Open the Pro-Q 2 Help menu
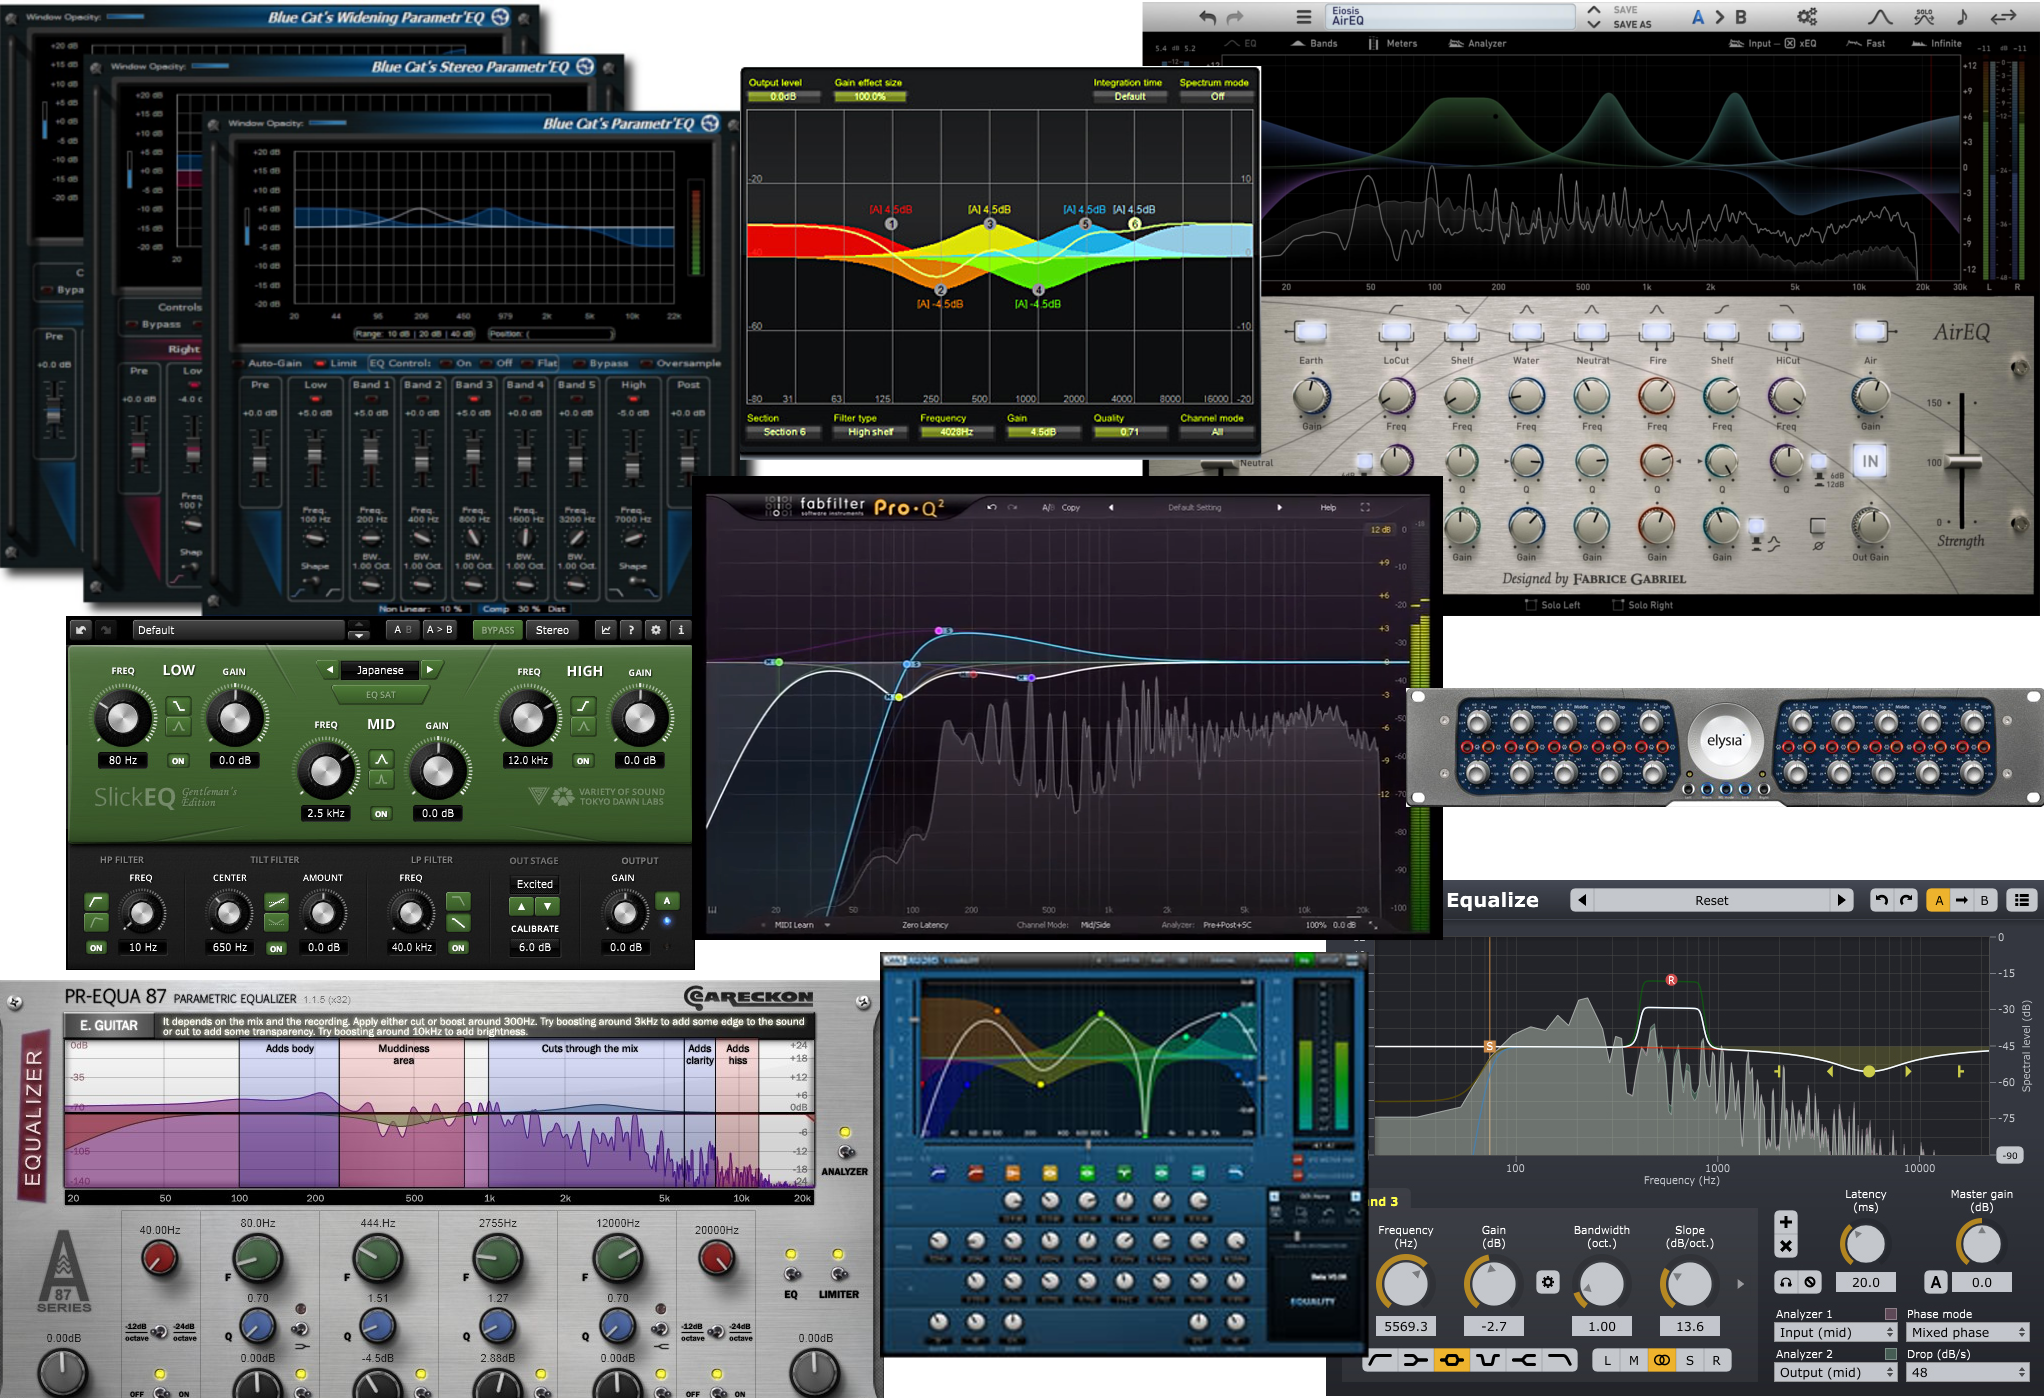Viewport: 2044px width, 1398px height. [x=1328, y=507]
